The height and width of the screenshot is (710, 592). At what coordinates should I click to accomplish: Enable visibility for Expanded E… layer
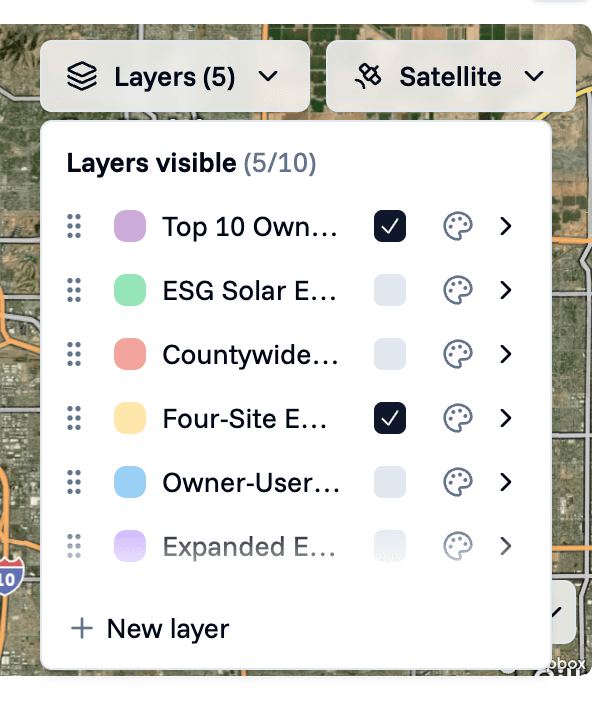(x=390, y=546)
